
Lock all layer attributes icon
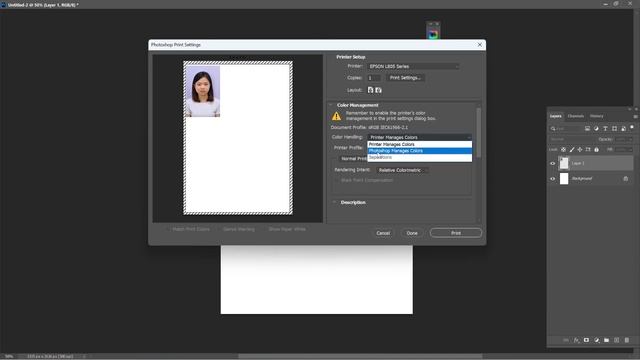click(596, 150)
